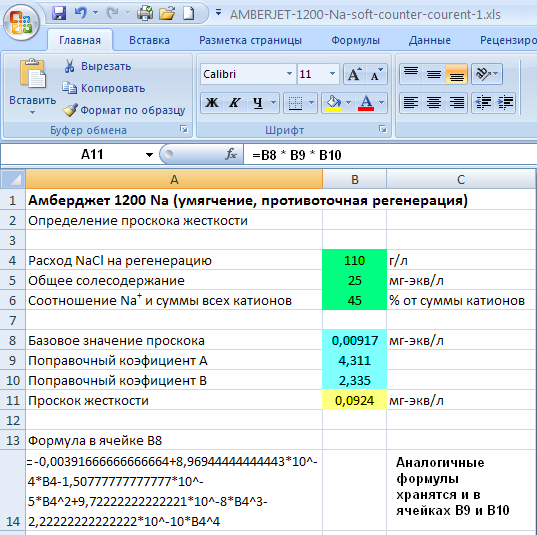The image size is (537, 535).
Task: Open the Name Box dropdown arrow
Action: pos(149,155)
